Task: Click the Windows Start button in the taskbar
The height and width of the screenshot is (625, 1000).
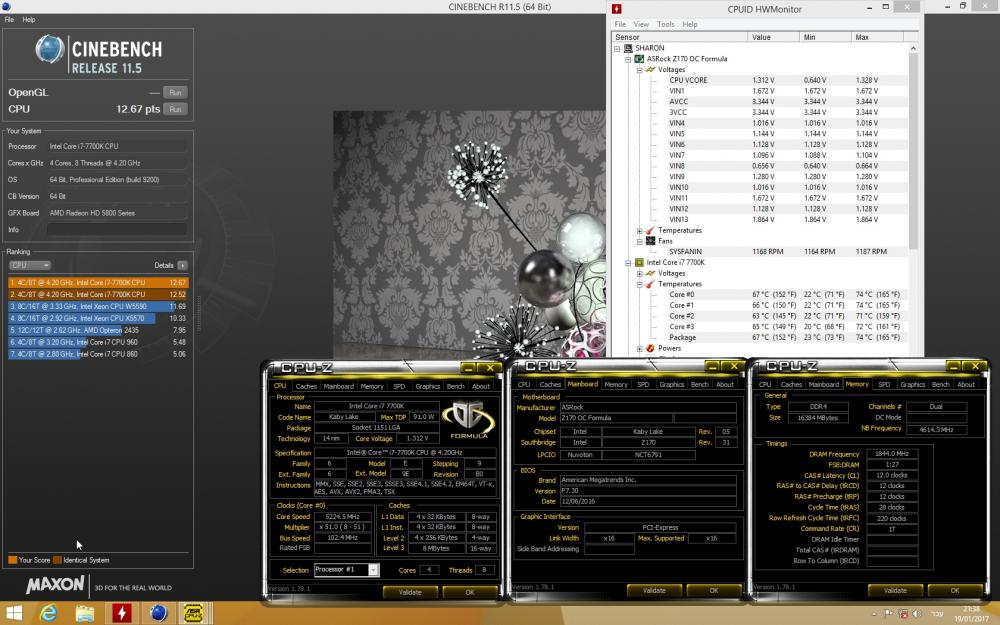Action: point(13,614)
